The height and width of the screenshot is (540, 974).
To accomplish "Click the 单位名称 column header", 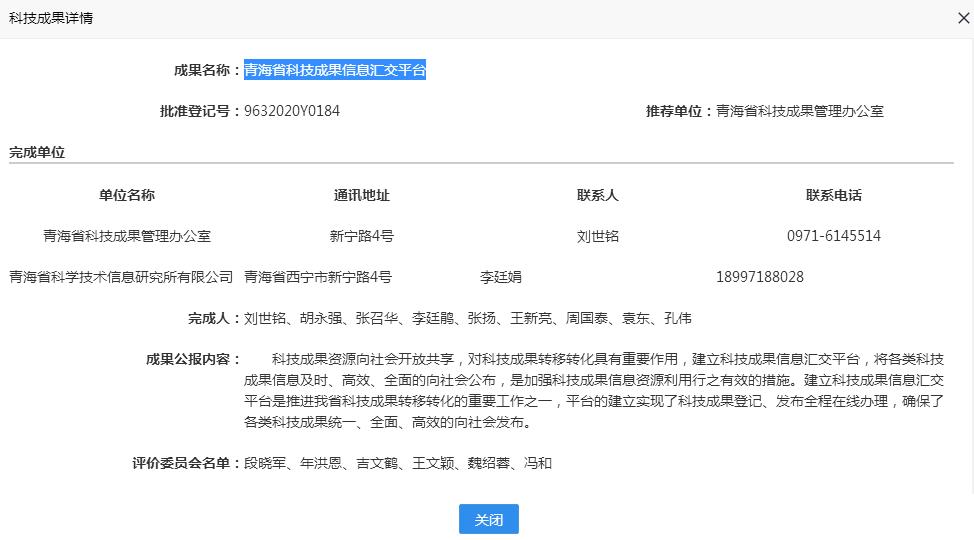I will [x=127, y=195].
